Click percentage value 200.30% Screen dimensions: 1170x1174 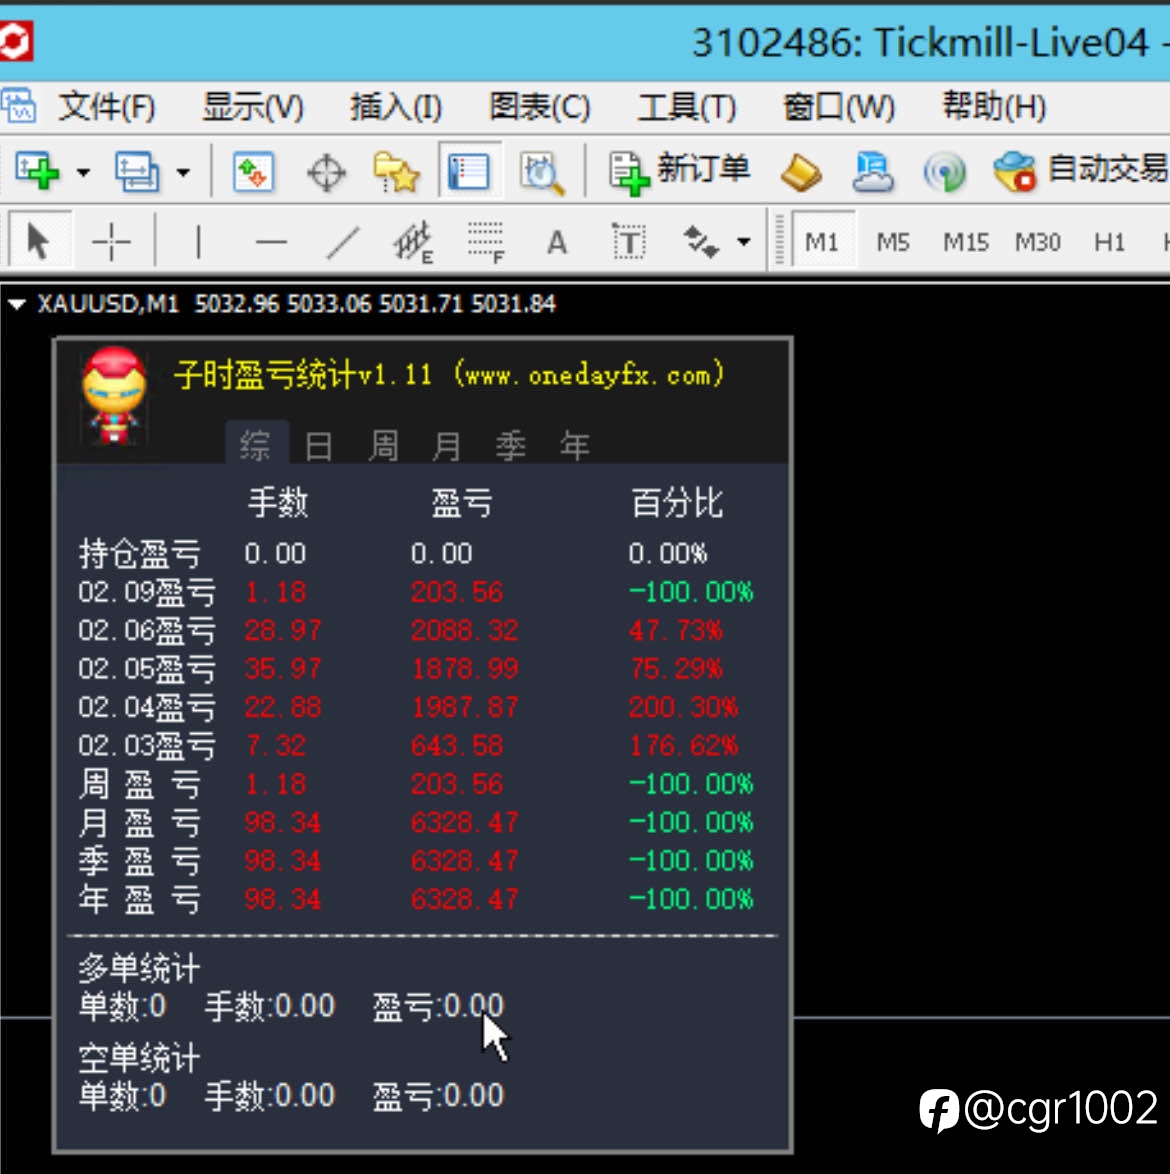pyautogui.click(x=683, y=707)
